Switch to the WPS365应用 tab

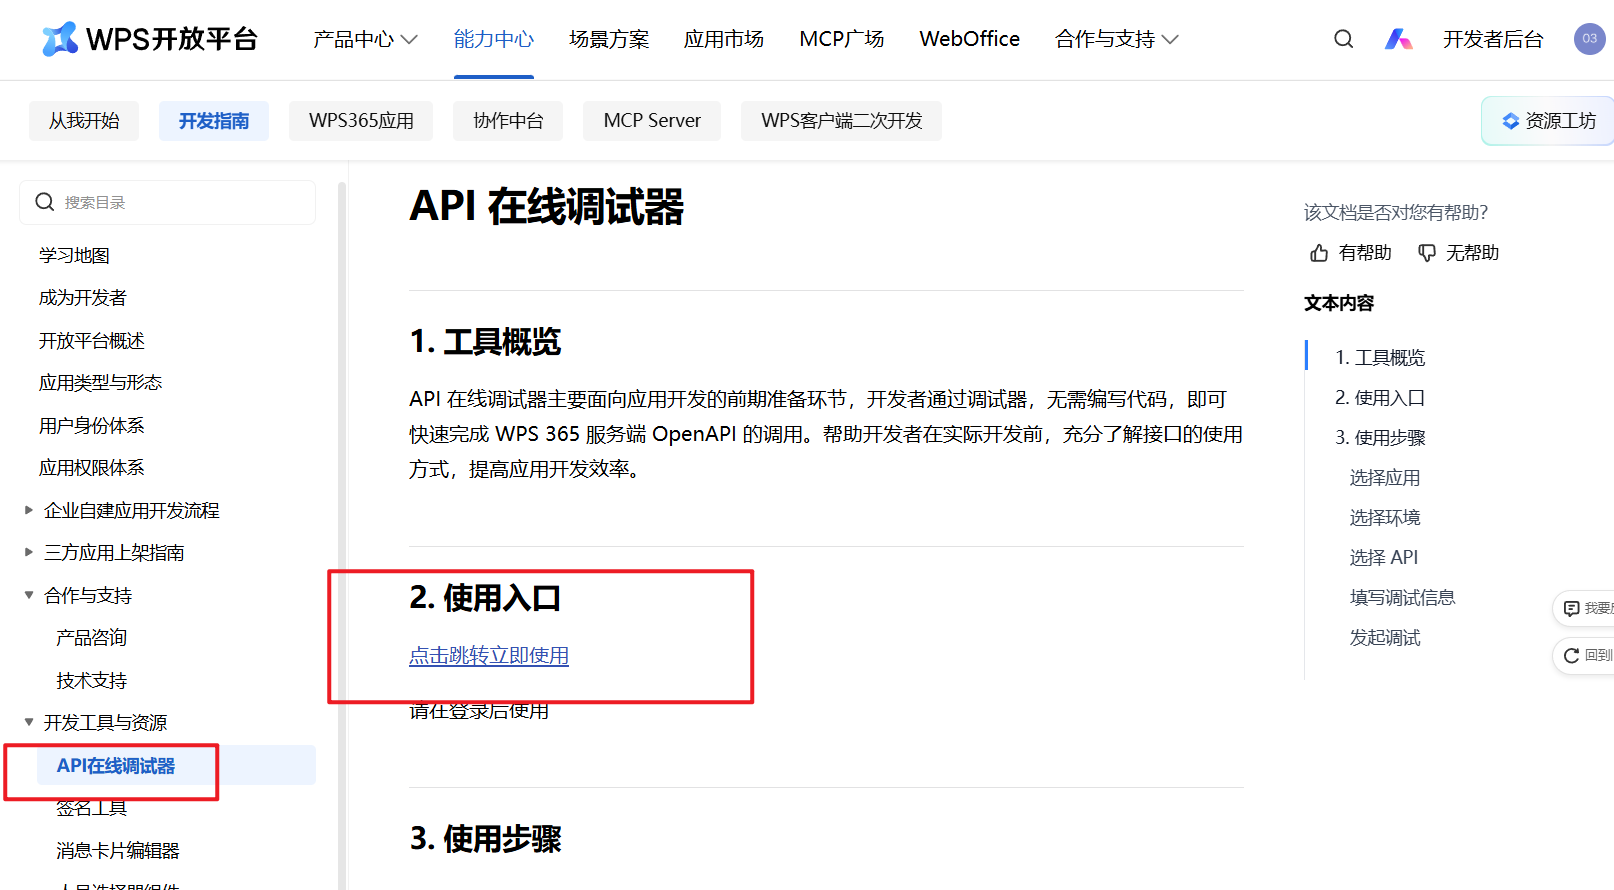point(361,121)
